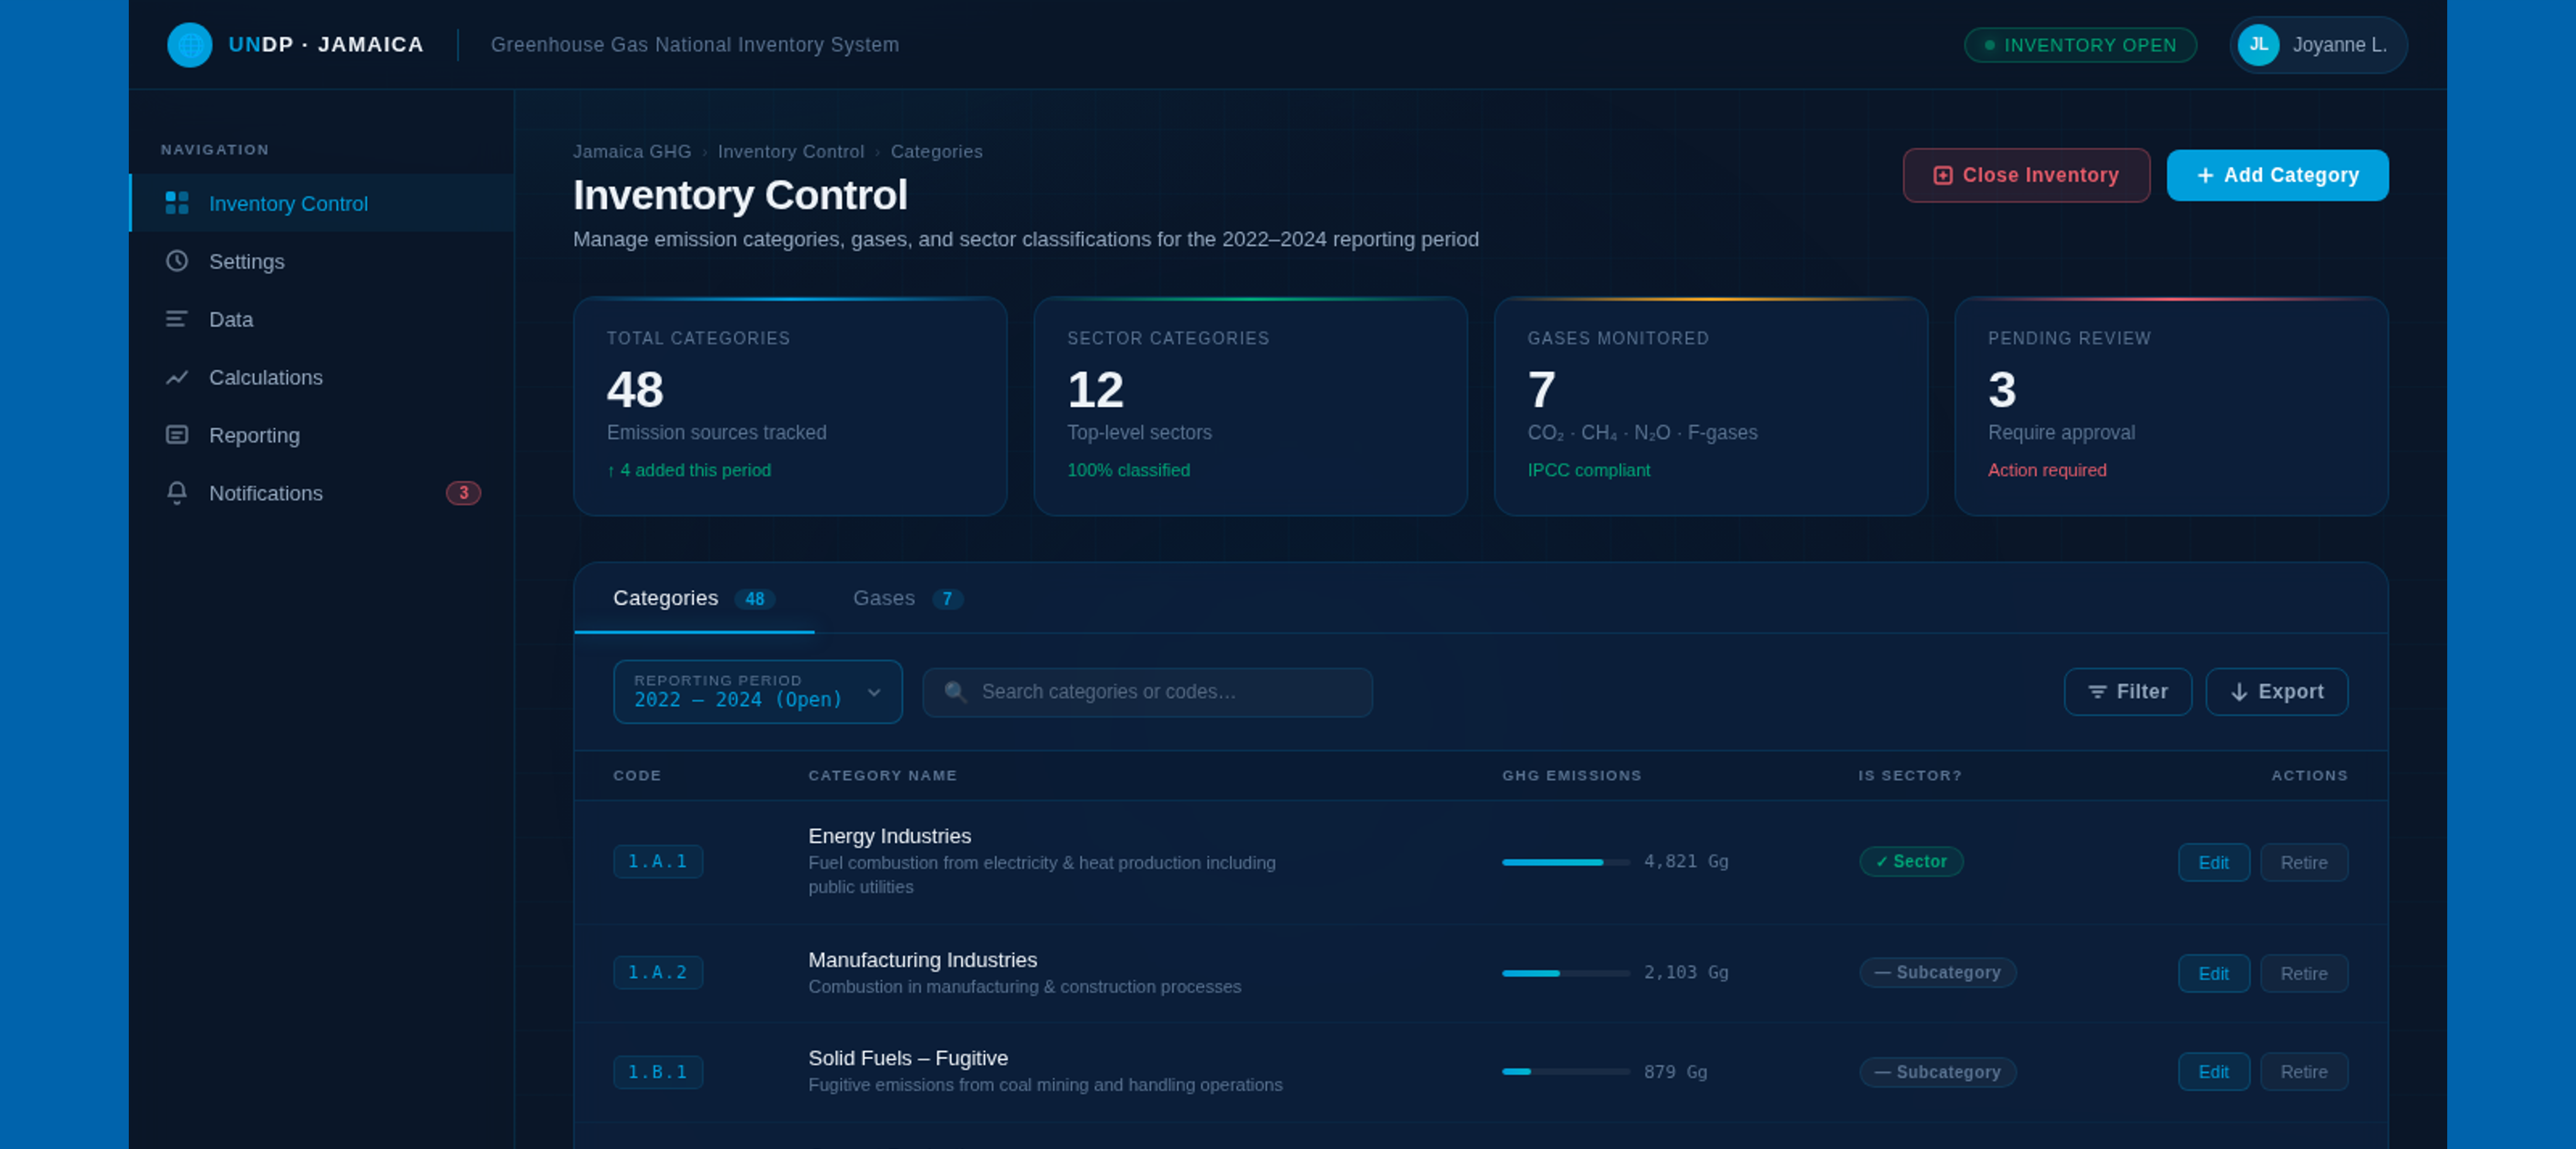Click Add Category button
The width and height of the screenshot is (2576, 1149).
[x=2277, y=175]
